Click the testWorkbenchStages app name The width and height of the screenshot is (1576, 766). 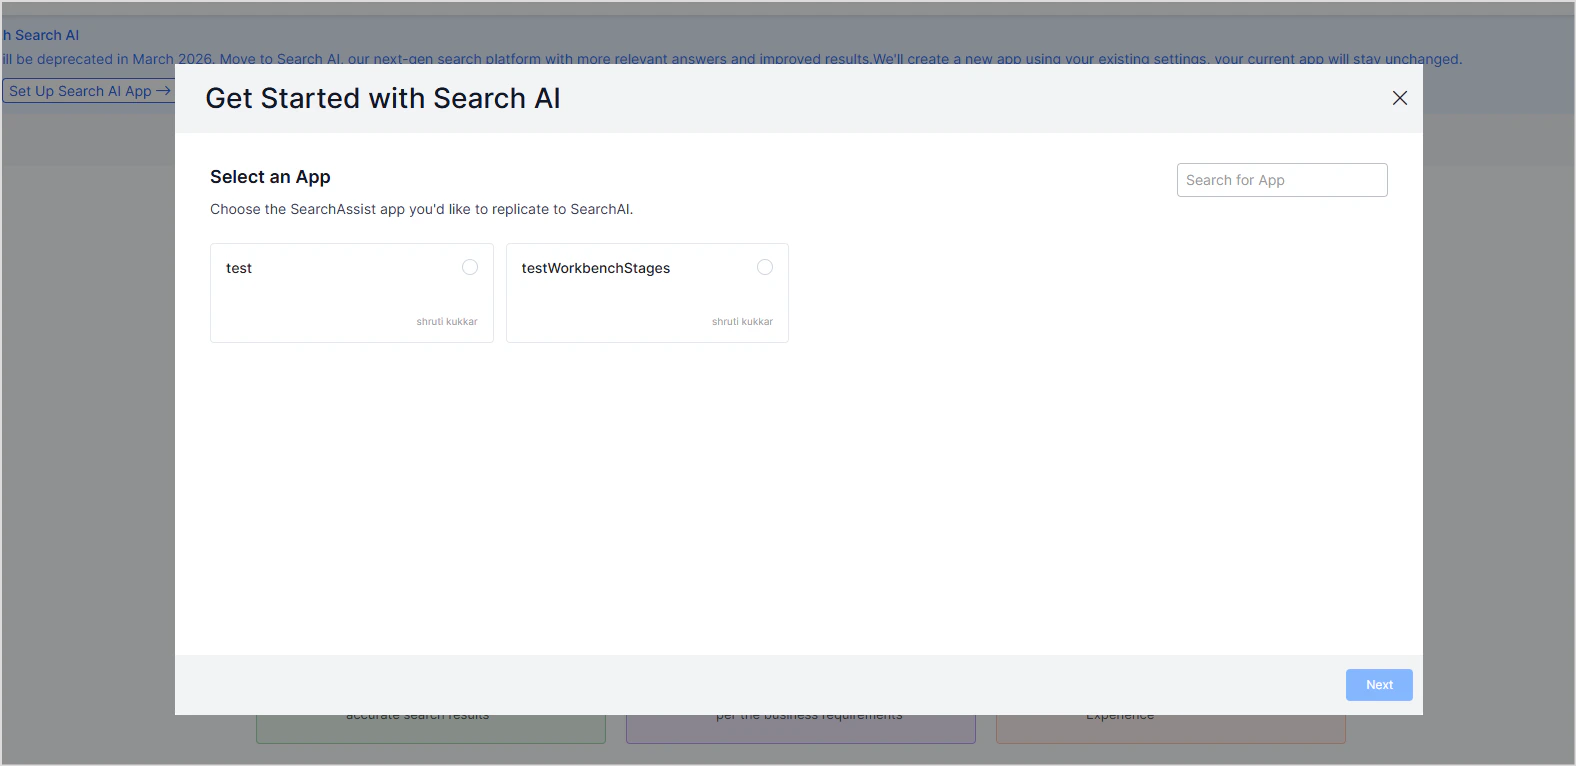click(x=596, y=268)
